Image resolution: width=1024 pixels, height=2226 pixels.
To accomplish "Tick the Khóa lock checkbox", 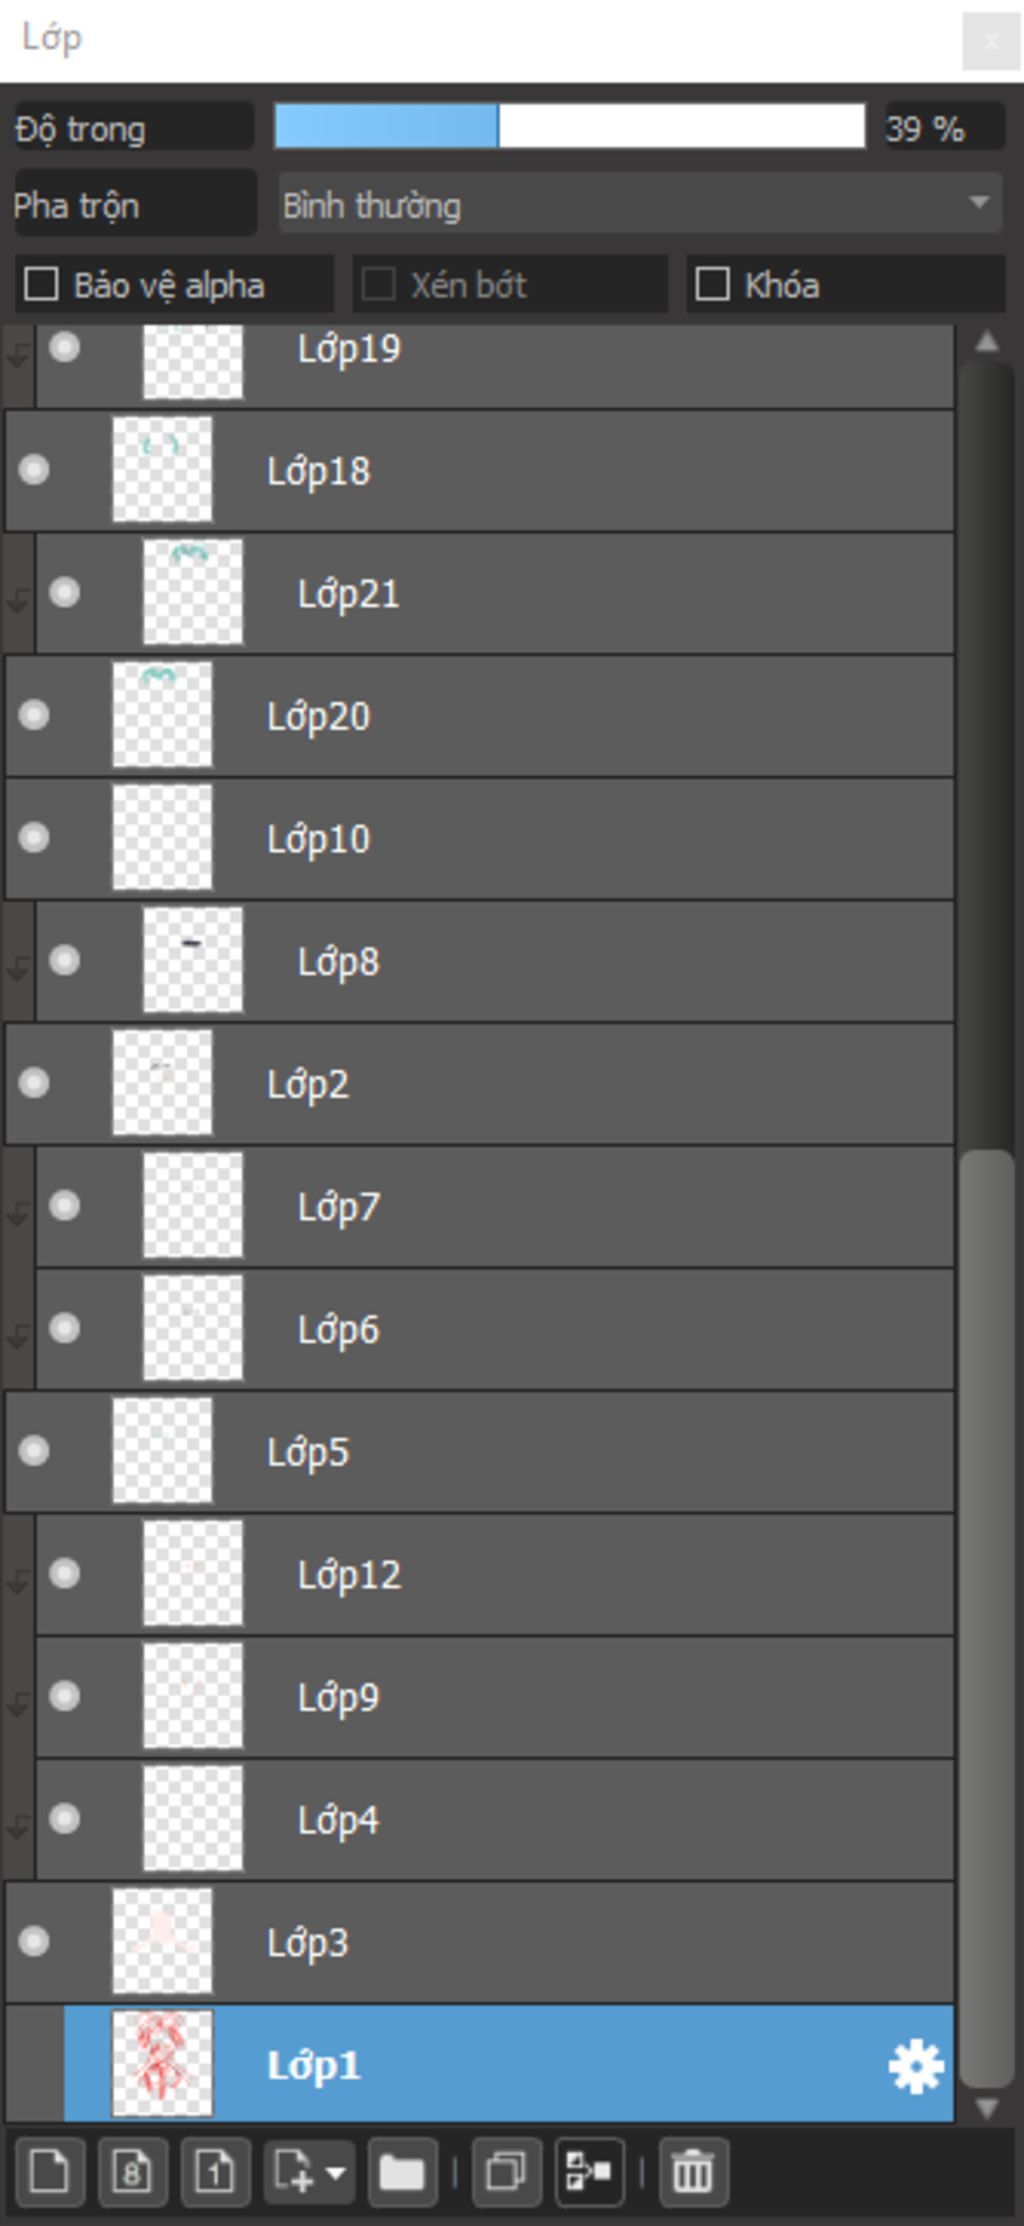I will tap(712, 284).
